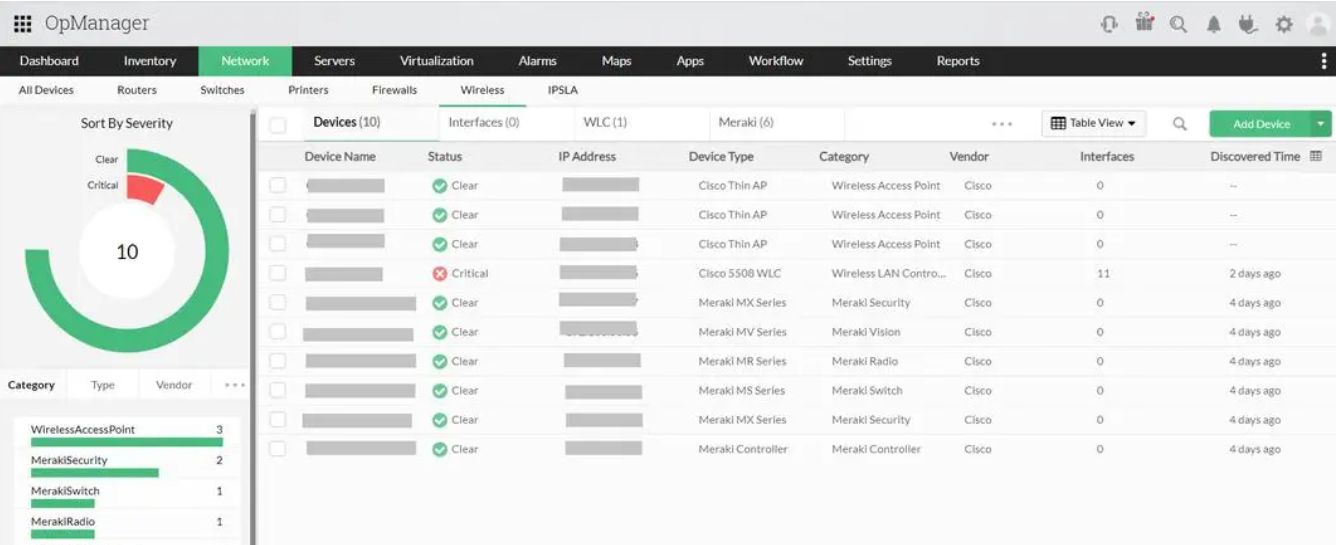Check the Meraki Controller row checkbox
Viewport: 1336px width, 545px height.
[x=278, y=449]
